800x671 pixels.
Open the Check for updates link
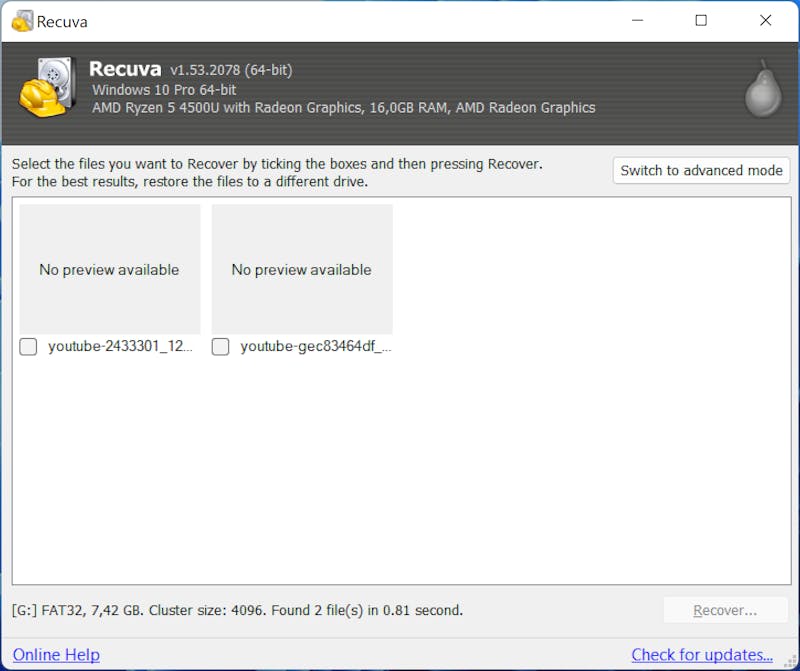tap(702, 655)
